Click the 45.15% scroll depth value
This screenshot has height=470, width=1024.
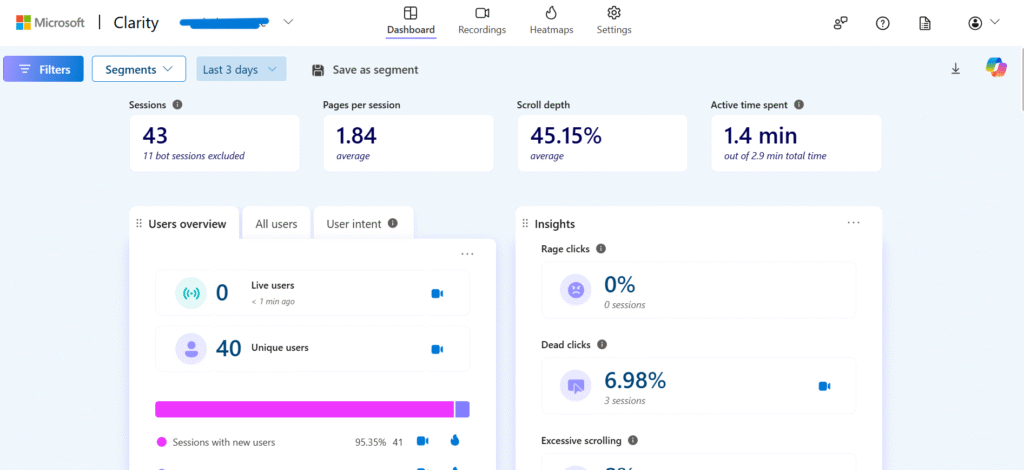(566, 135)
